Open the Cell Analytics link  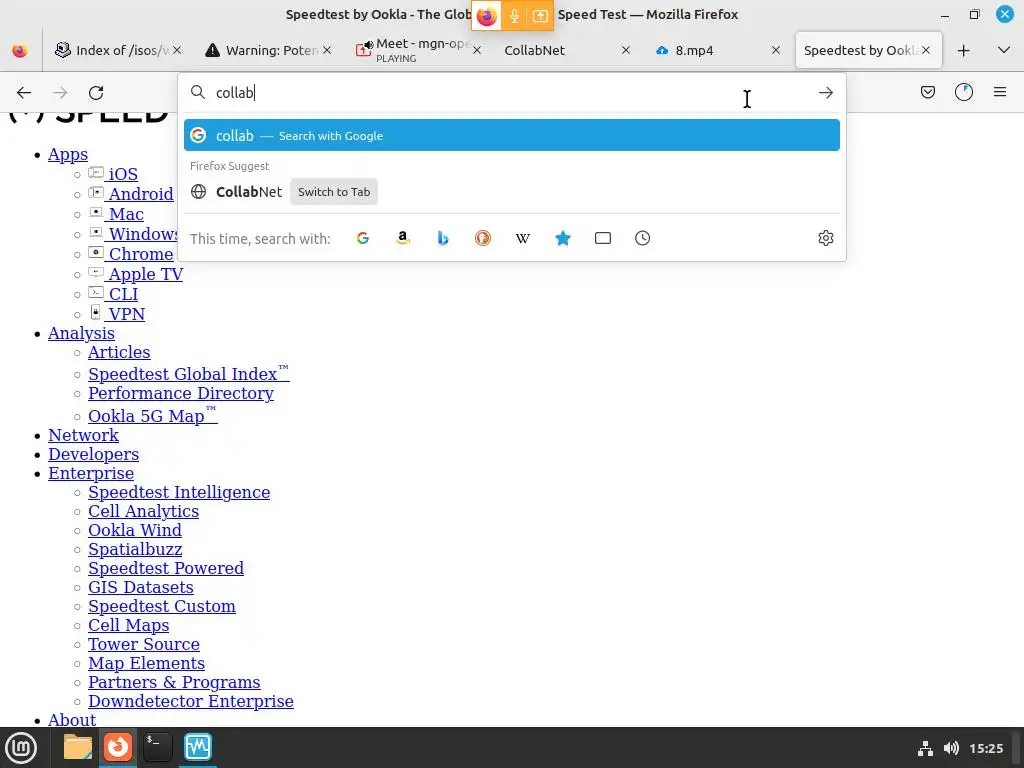144,511
